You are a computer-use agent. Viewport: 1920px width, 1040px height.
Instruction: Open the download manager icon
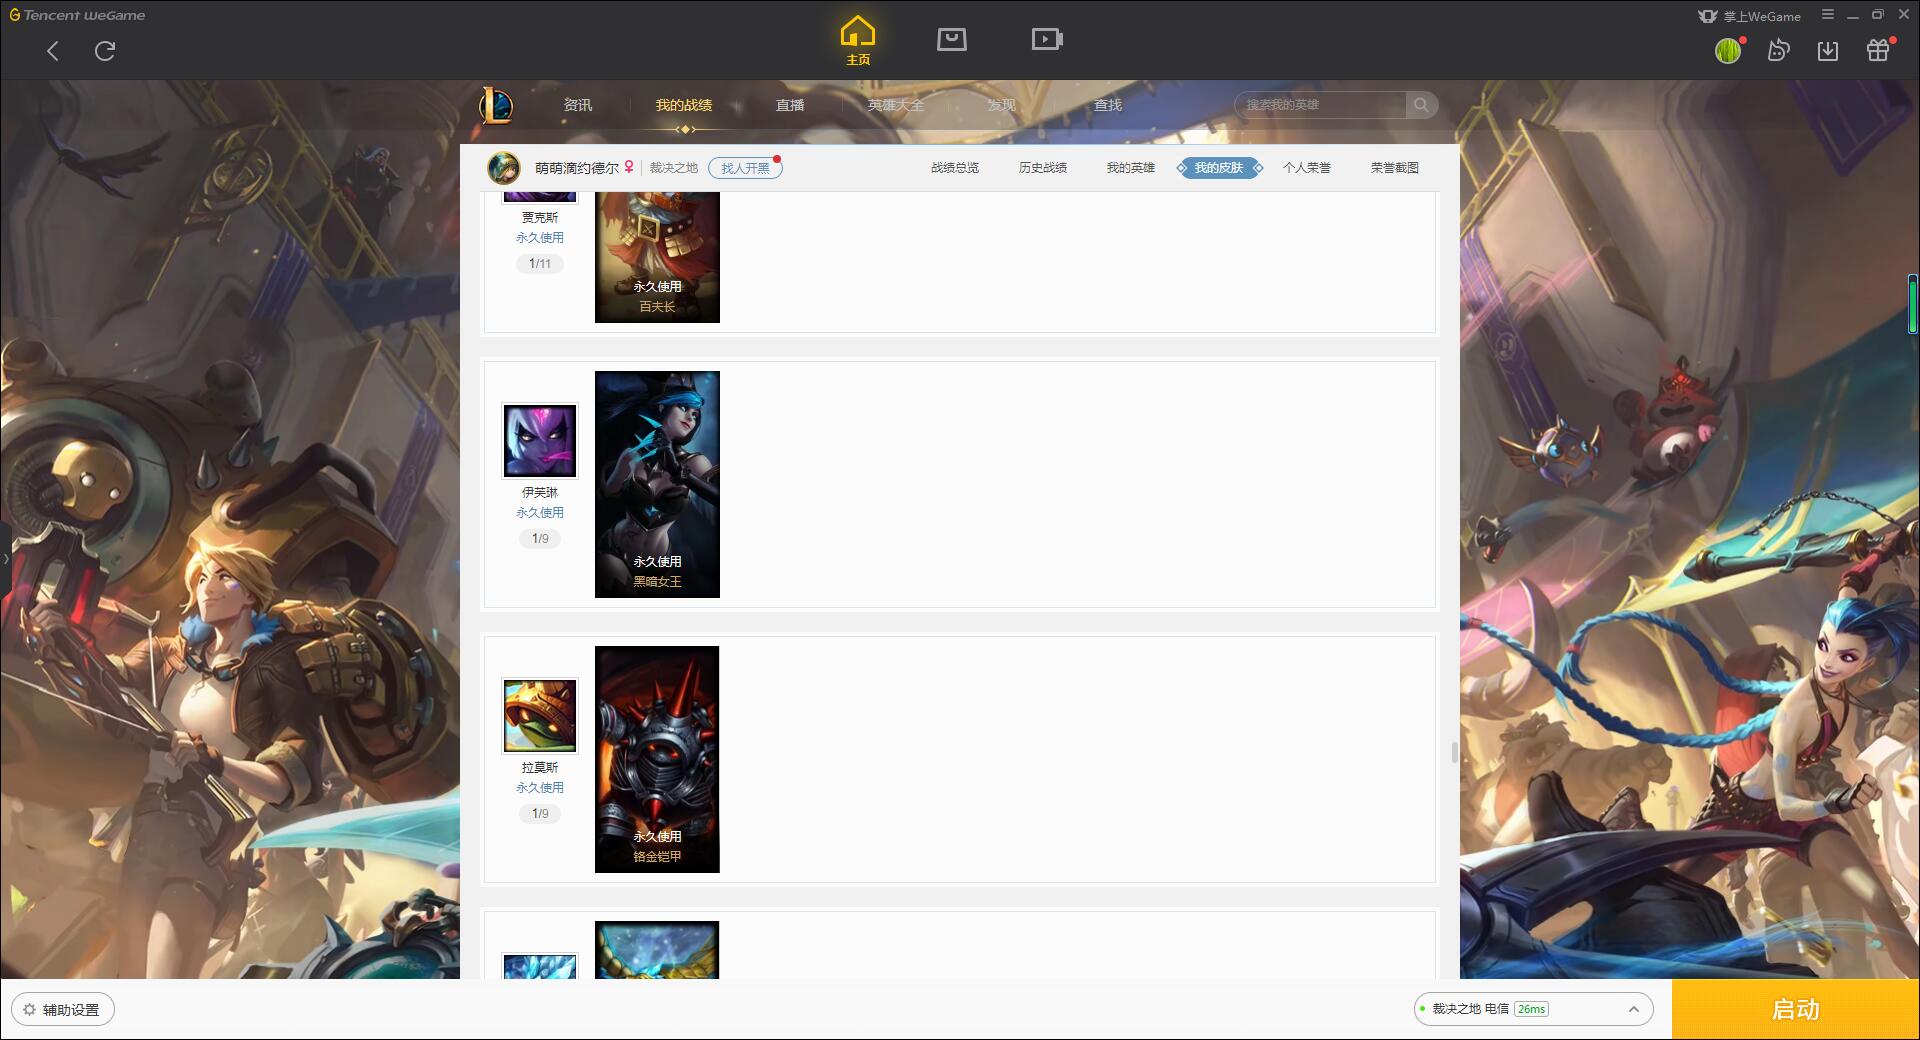point(1828,51)
